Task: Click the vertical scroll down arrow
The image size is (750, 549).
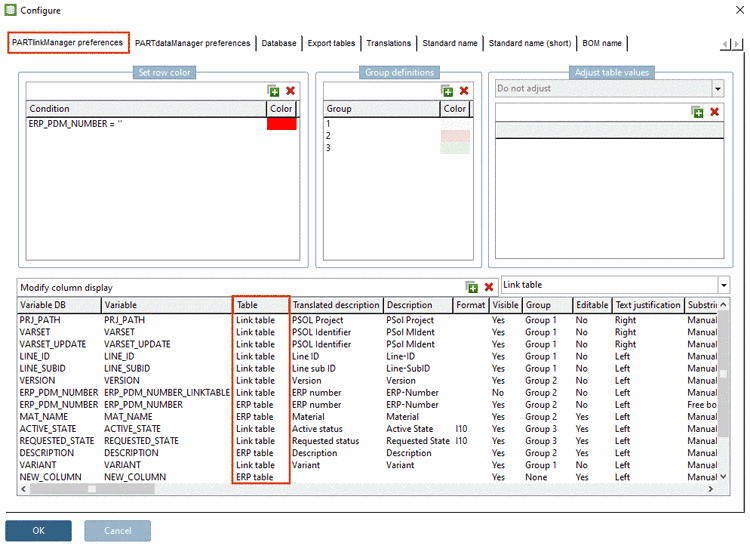Action: 723,477
